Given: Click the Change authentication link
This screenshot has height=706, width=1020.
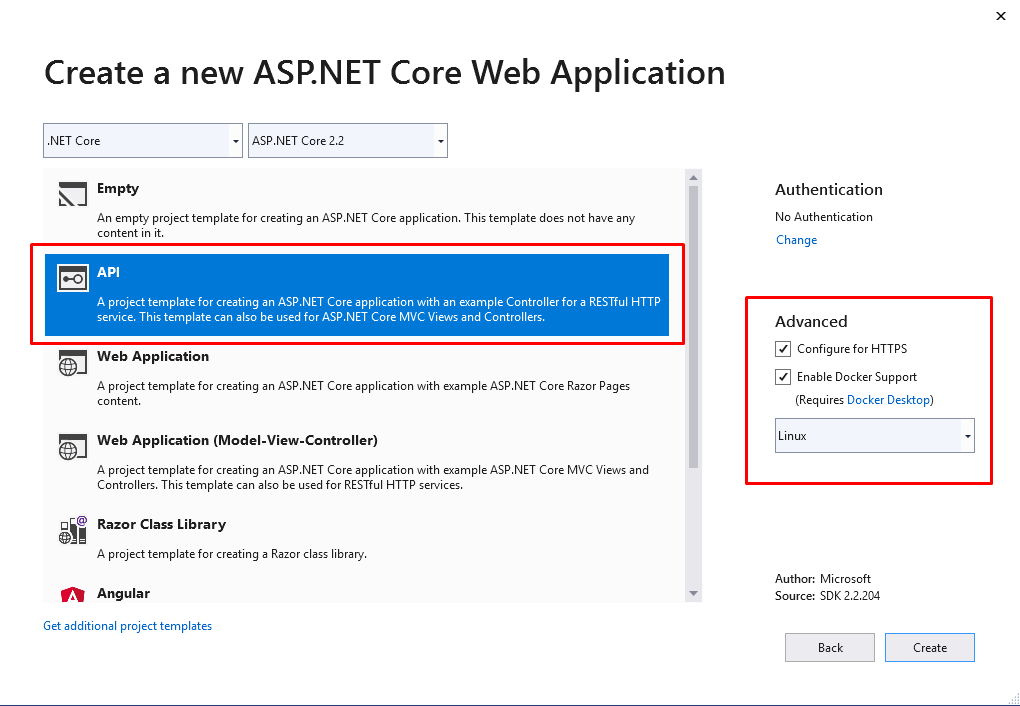Looking at the screenshot, I should tap(796, 240).
